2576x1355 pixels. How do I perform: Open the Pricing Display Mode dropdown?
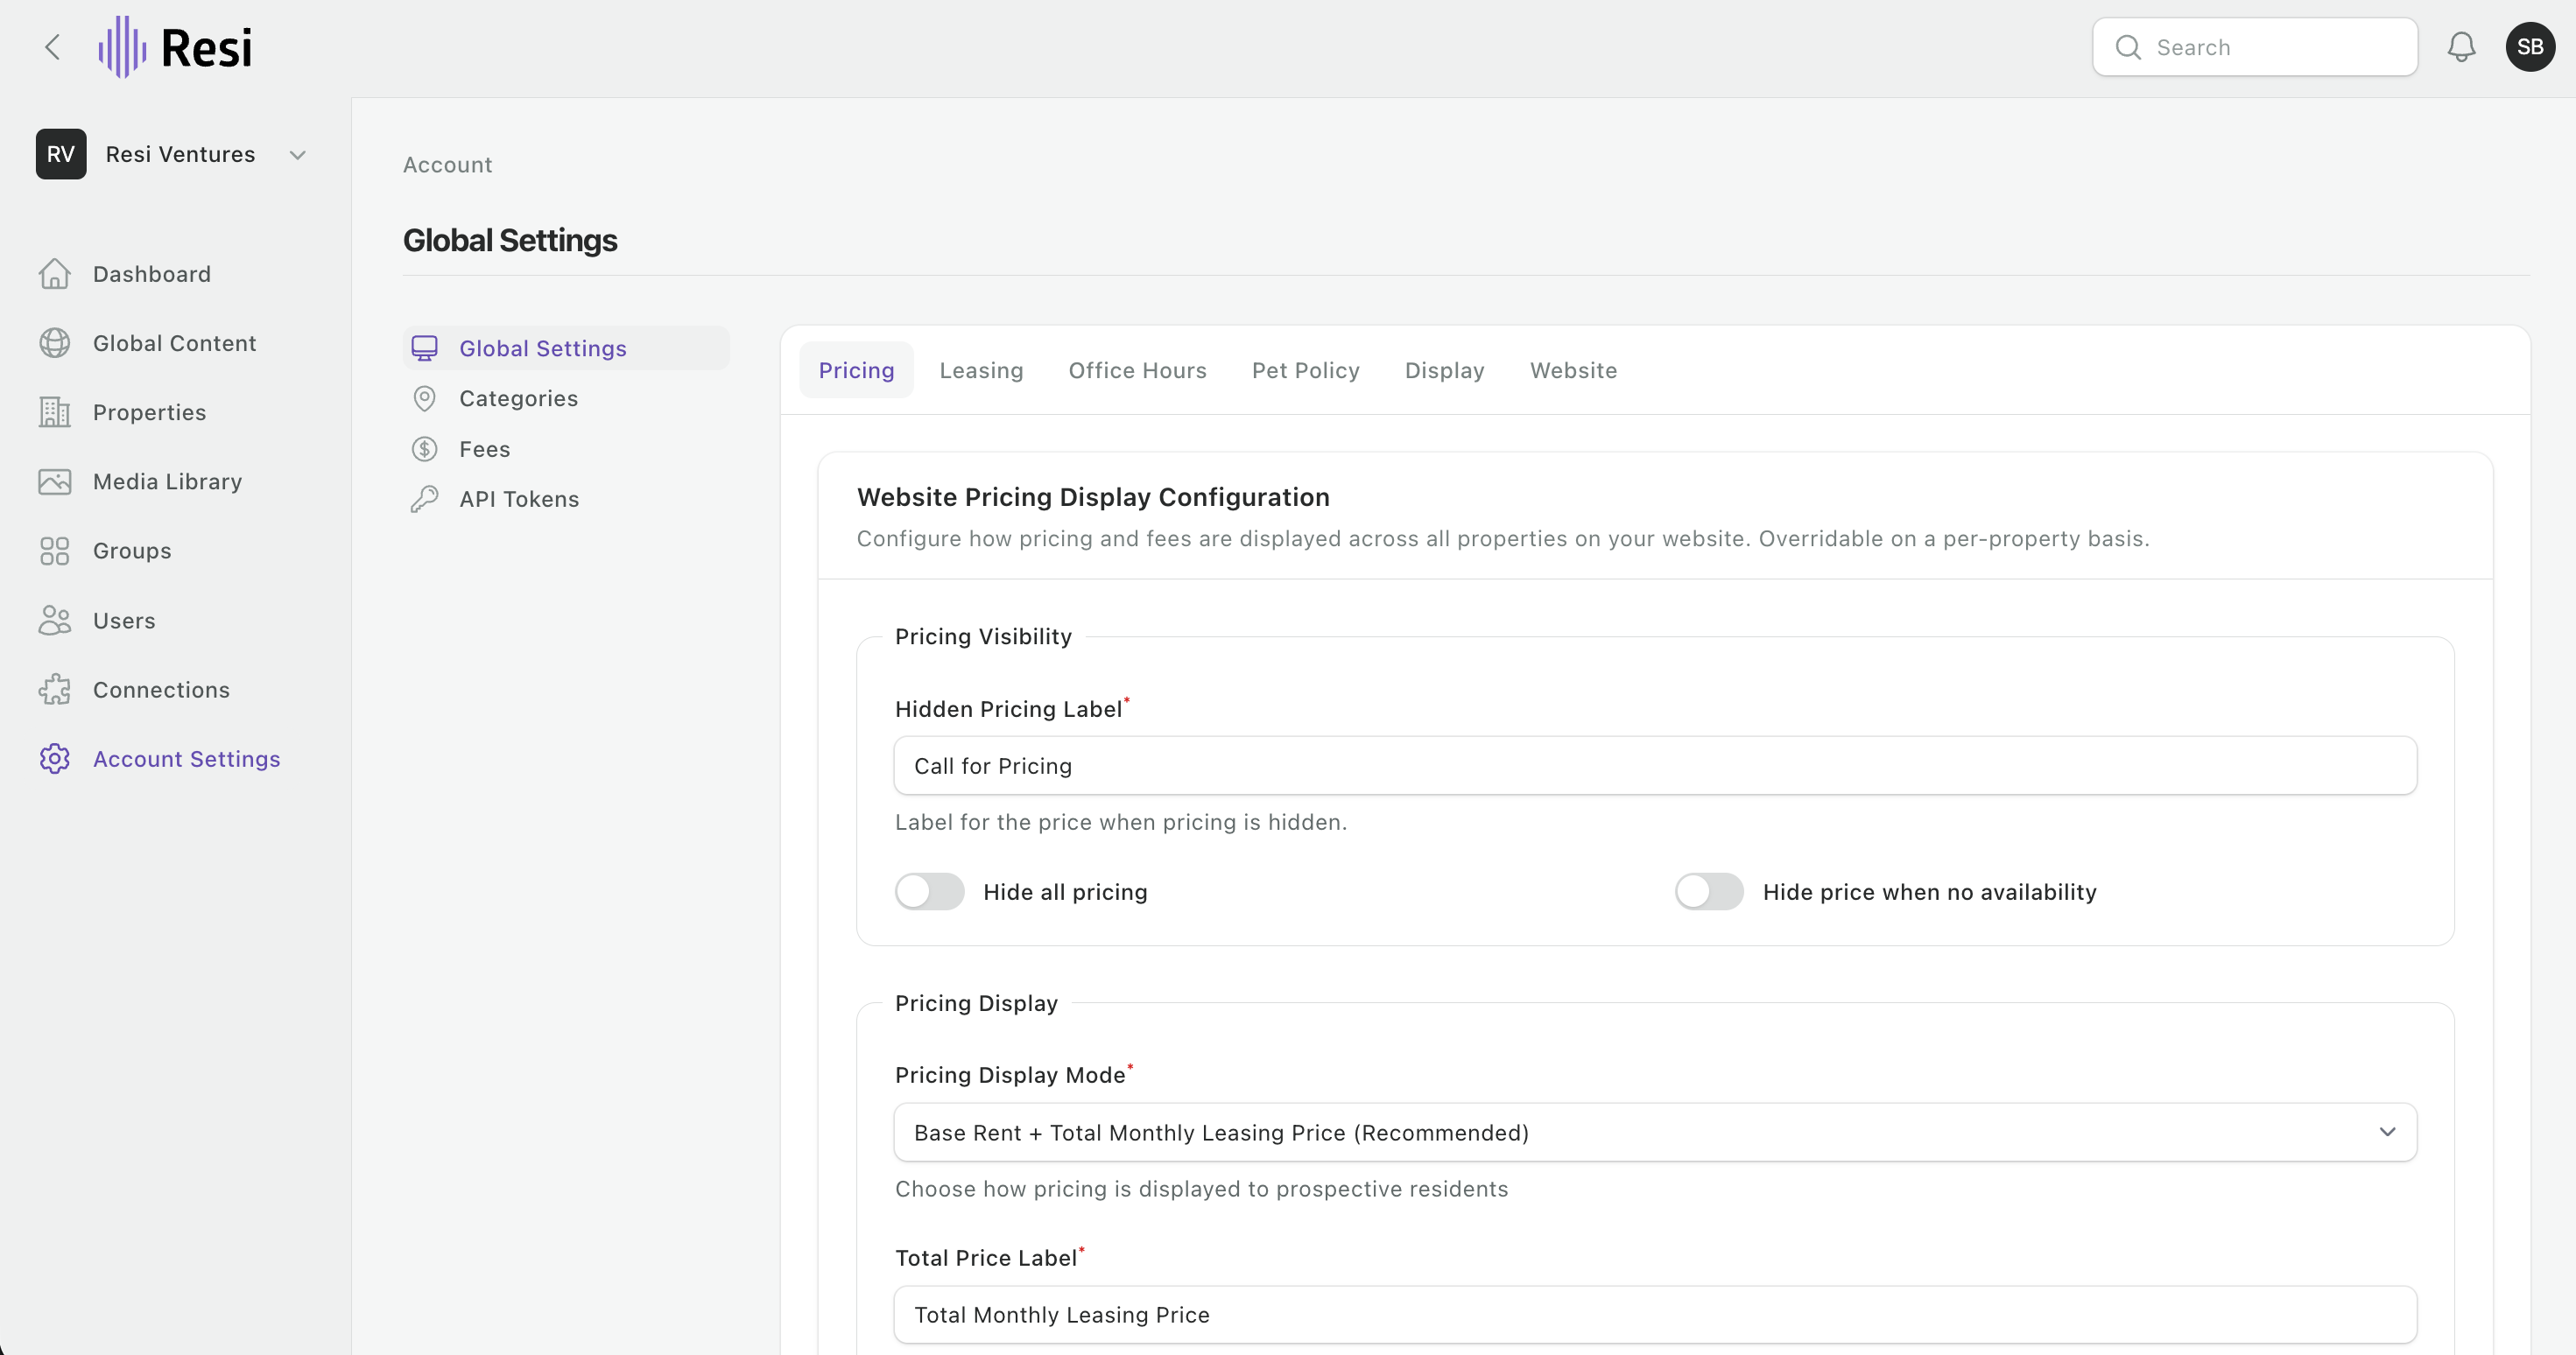click(1655, 1132)
